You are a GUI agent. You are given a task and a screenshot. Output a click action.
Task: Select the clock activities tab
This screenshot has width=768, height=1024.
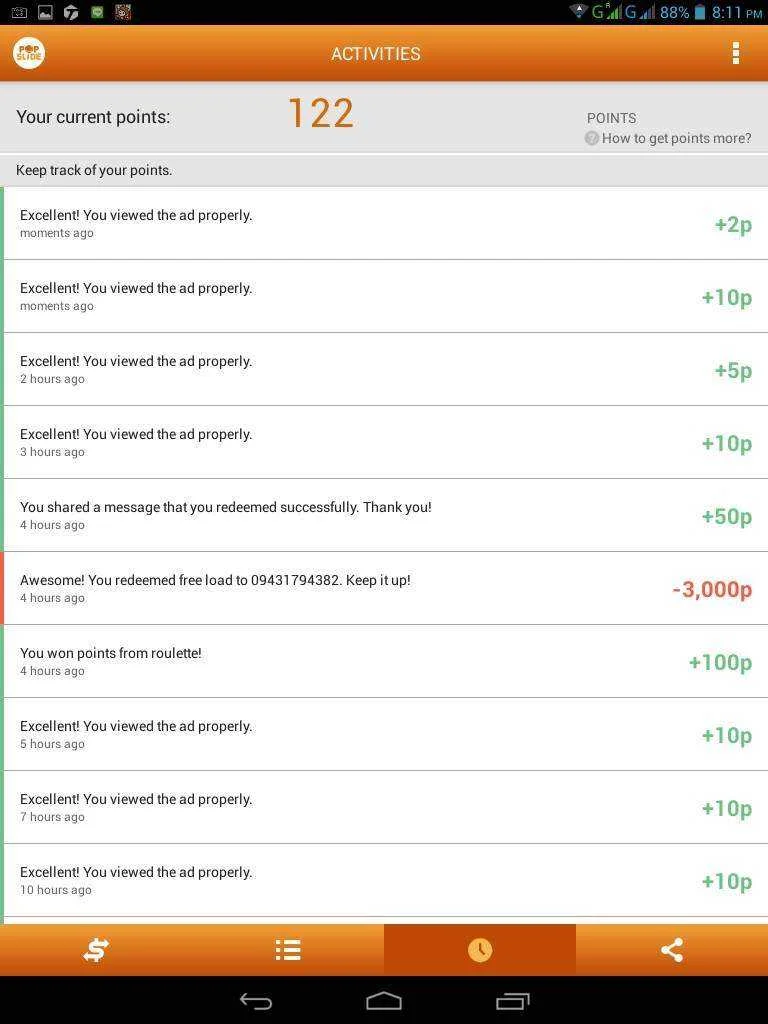click(x=480, y=950)
